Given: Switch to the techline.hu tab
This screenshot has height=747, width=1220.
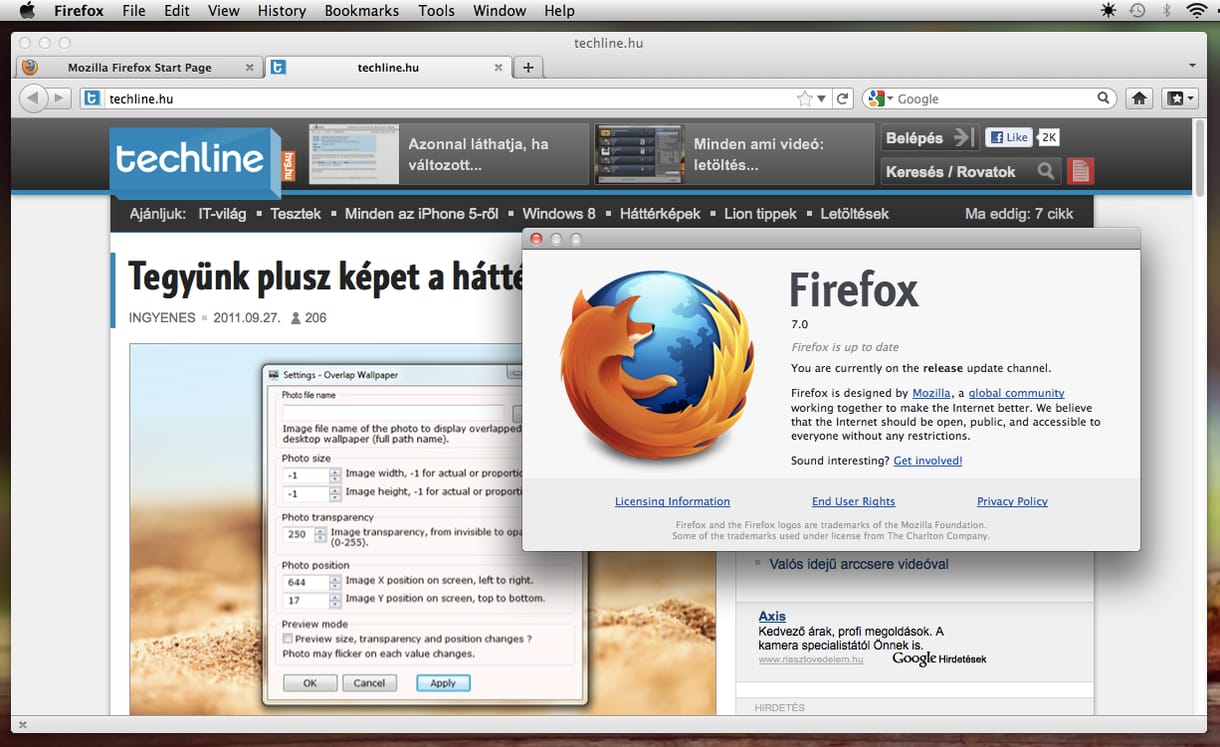Looking at the screenshot, I should point(388,68).
